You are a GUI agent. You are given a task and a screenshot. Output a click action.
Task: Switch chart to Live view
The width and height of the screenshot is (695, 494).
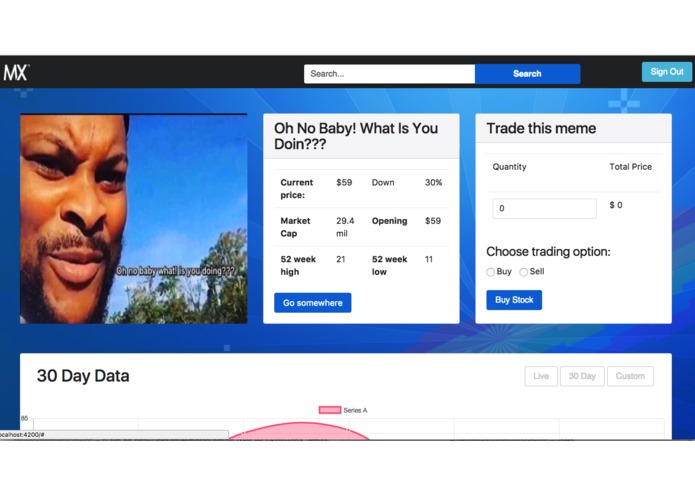[541, 376]
